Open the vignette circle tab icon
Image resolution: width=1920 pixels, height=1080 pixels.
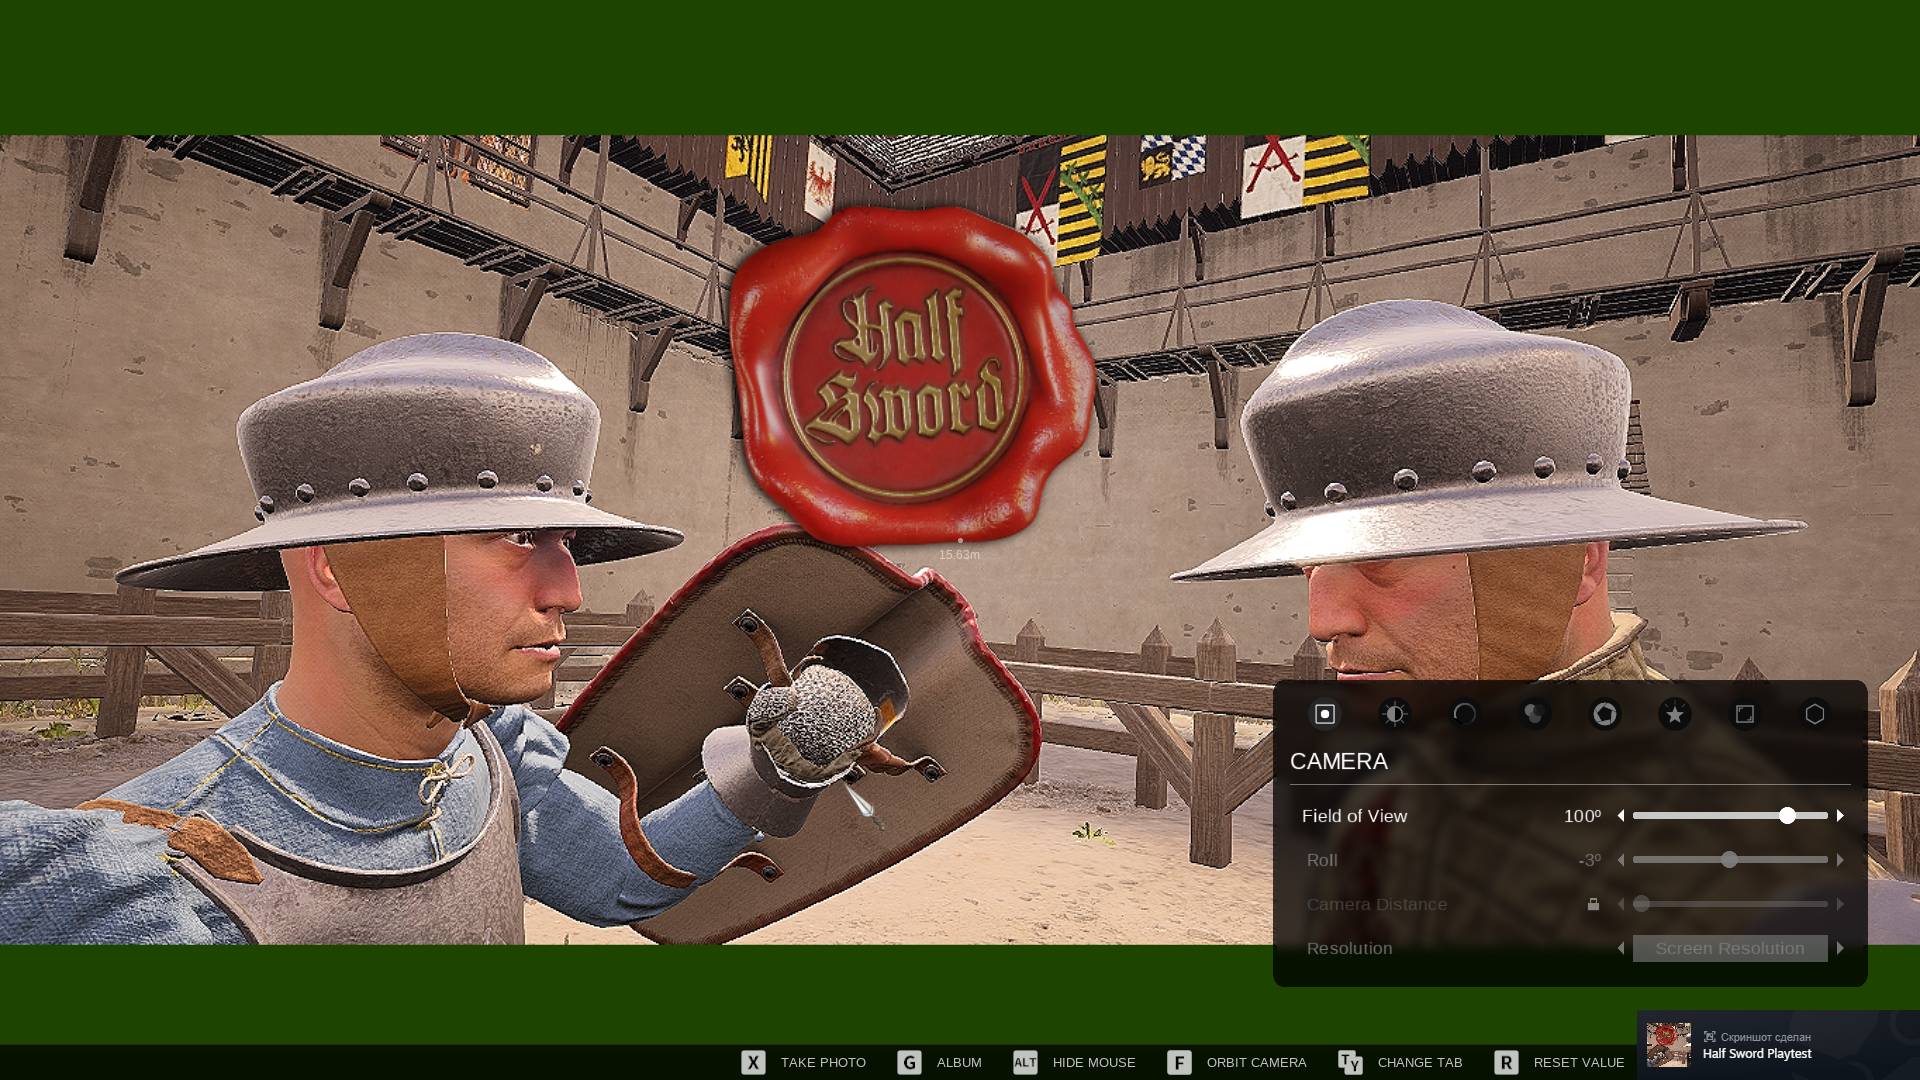[x=1465, y=714]
